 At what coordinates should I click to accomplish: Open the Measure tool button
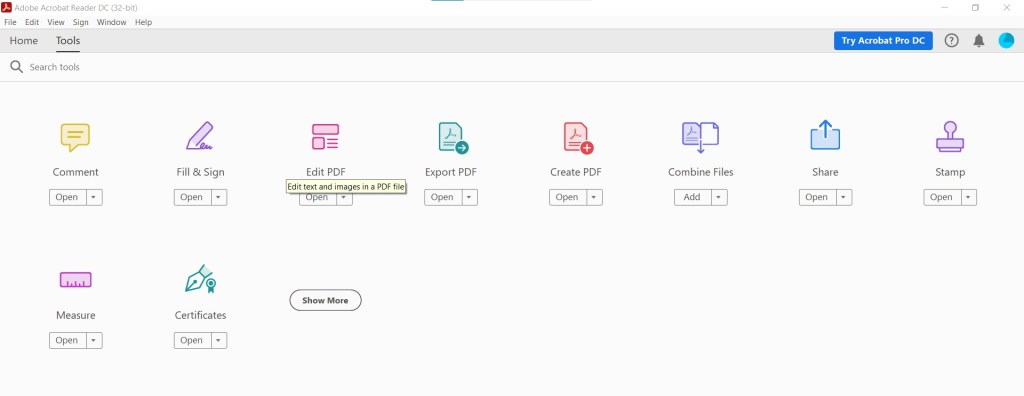(x=68, y=340)
